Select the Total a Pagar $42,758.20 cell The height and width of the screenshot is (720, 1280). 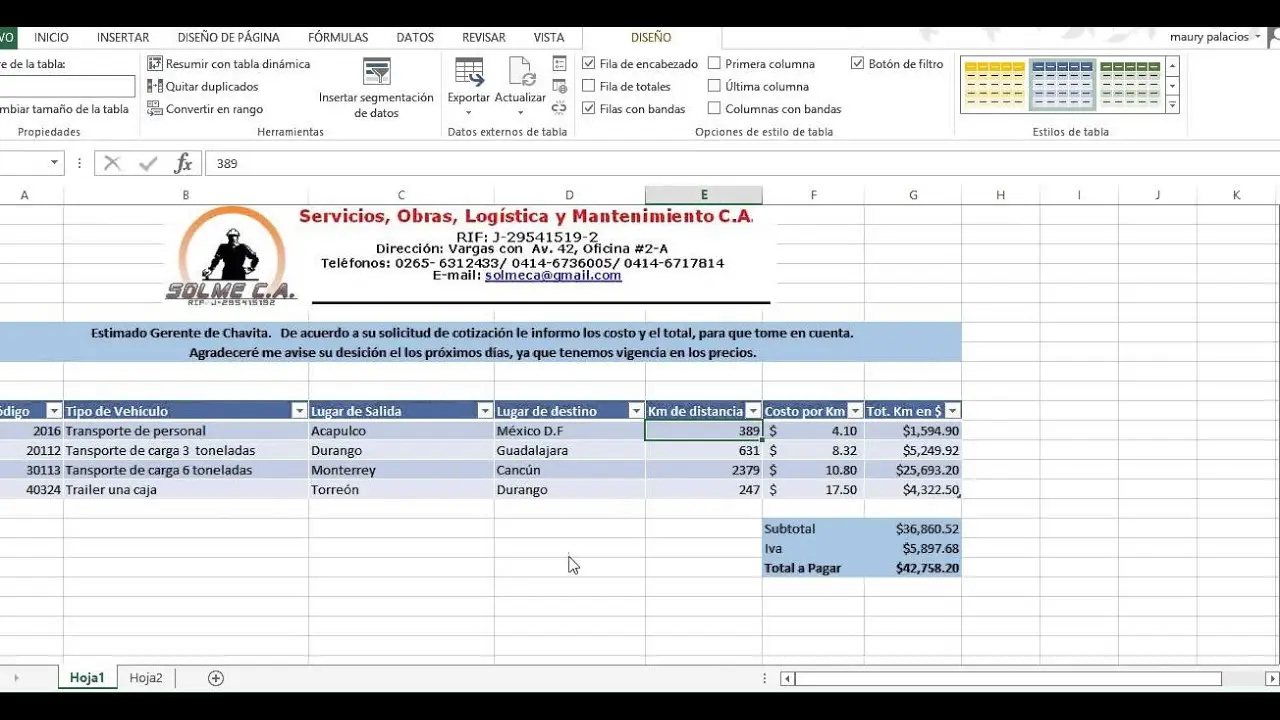click(913, 568)
